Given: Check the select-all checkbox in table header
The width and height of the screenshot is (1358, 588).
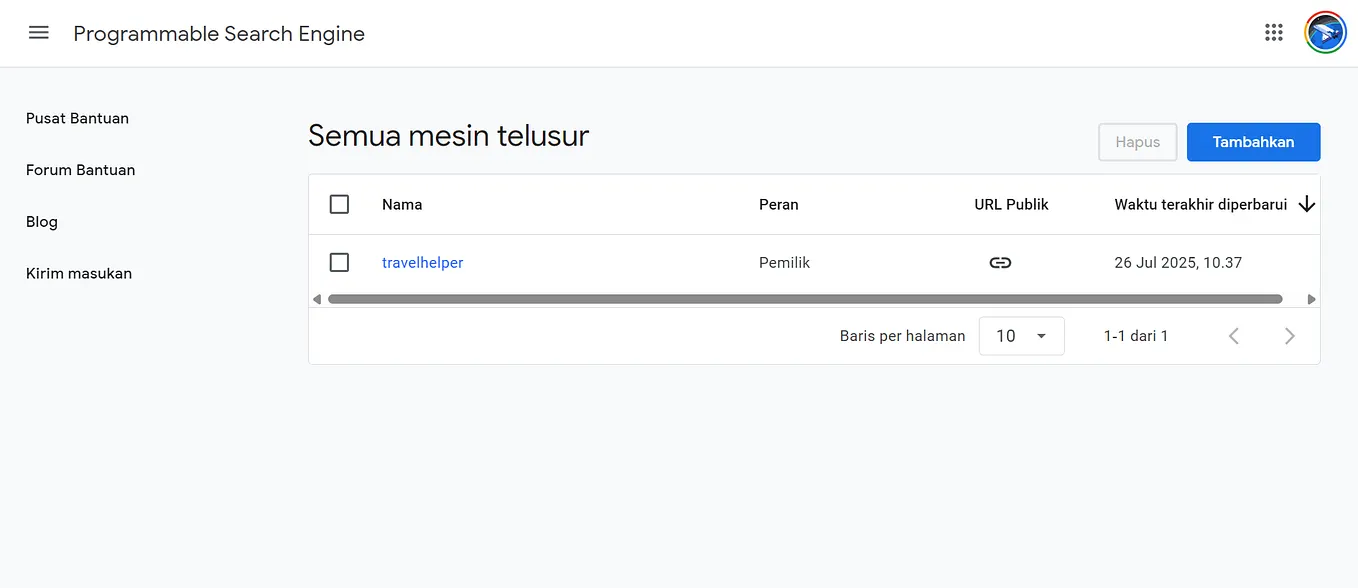Looking at the screenshot, I should (339, 204).
